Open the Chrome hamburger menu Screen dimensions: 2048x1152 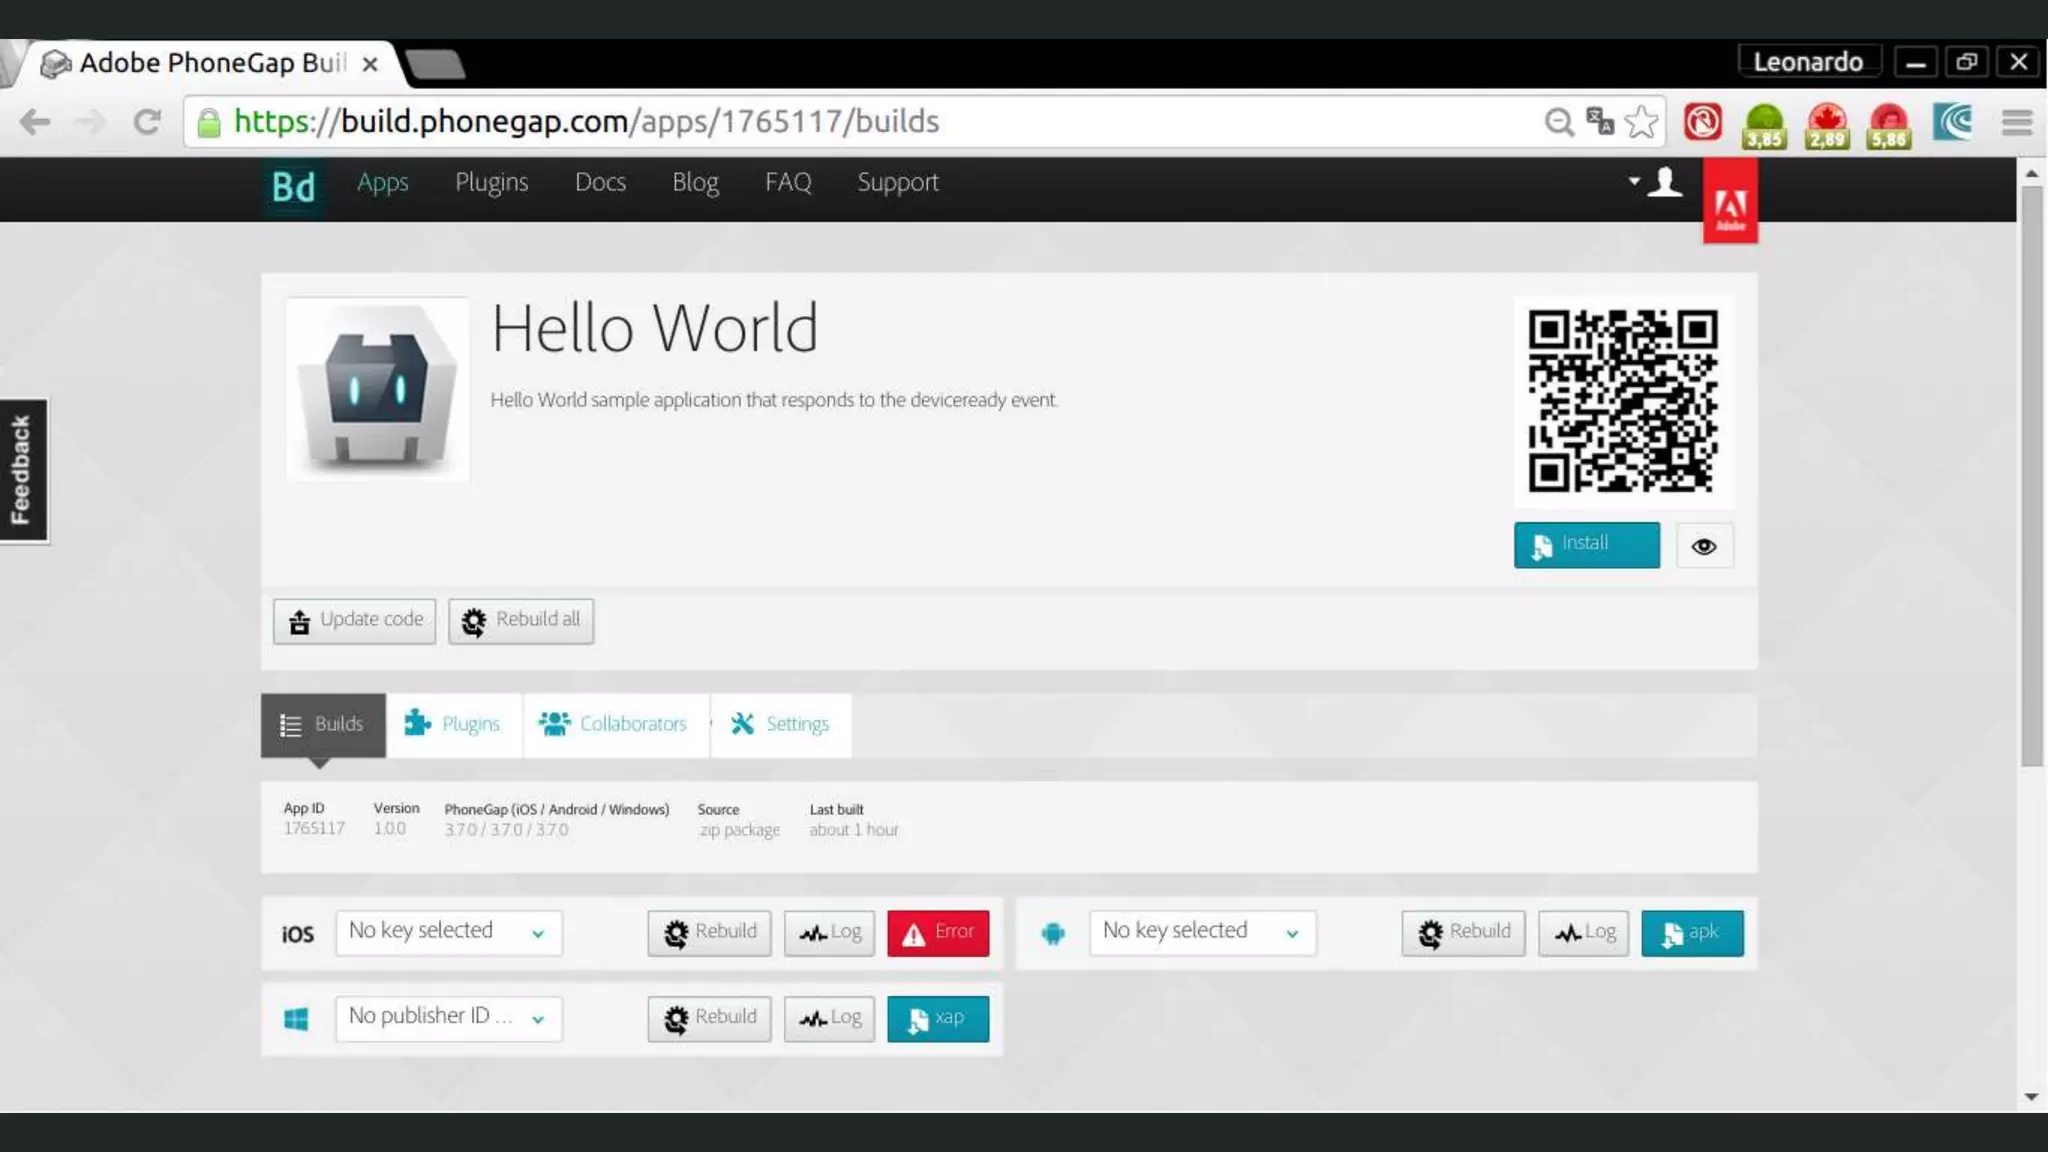(2016, 122)
